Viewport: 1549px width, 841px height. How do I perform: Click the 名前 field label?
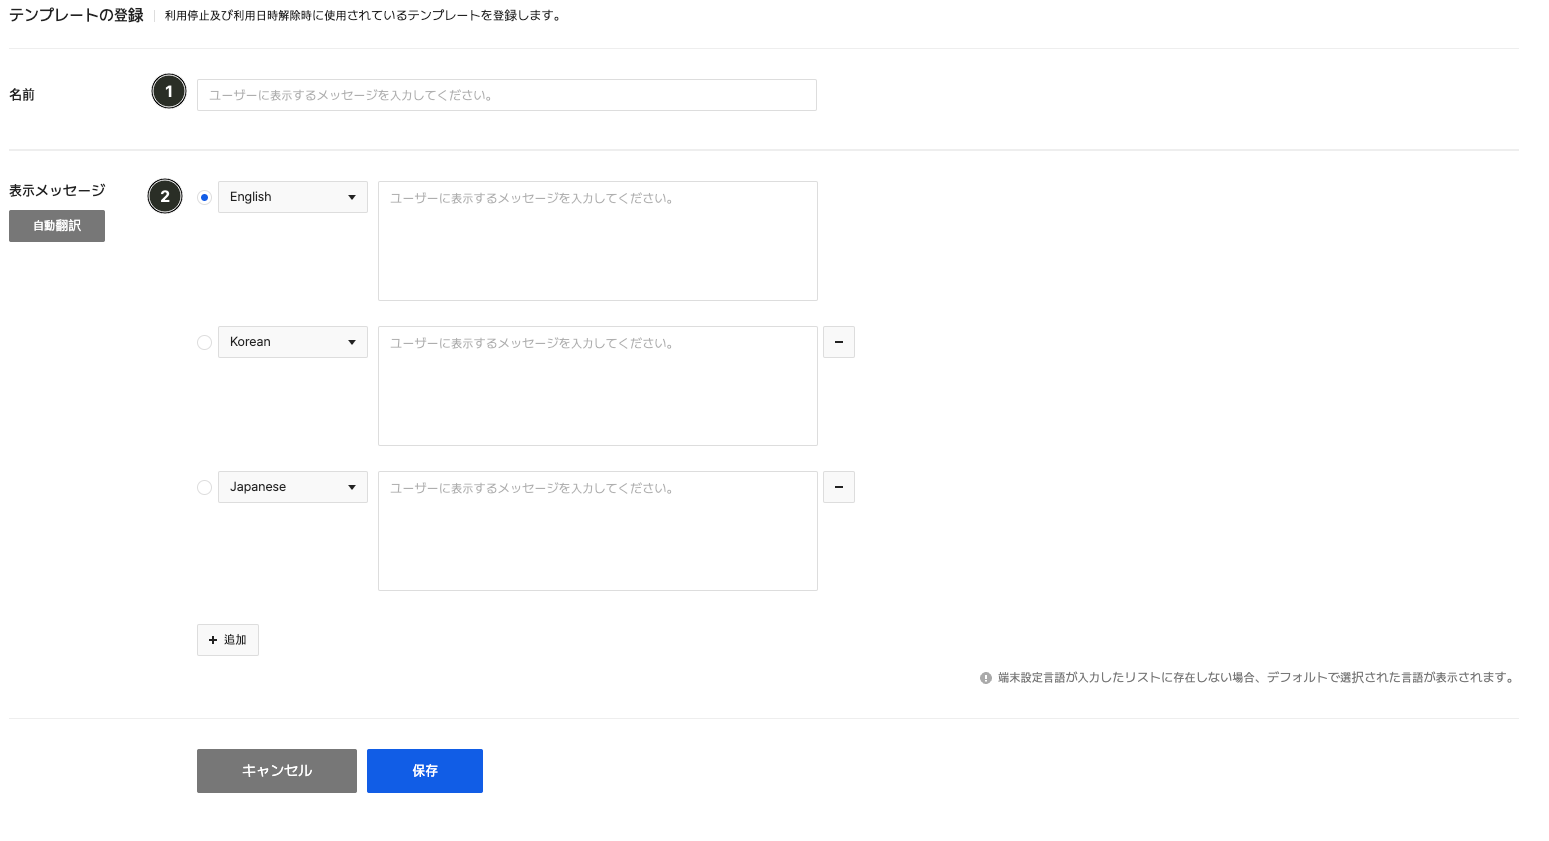click(x=22, y=95)
